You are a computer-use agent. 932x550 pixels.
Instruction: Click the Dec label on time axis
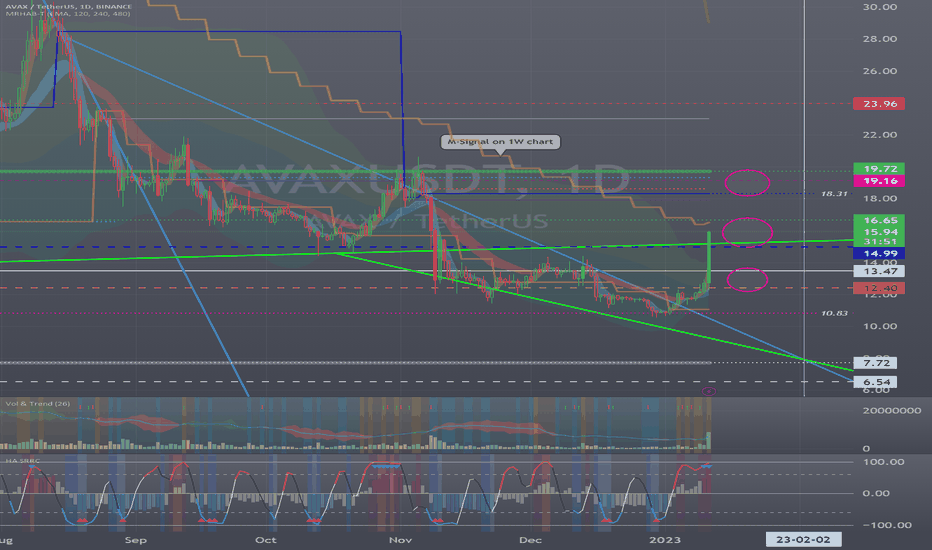[530, 540]
